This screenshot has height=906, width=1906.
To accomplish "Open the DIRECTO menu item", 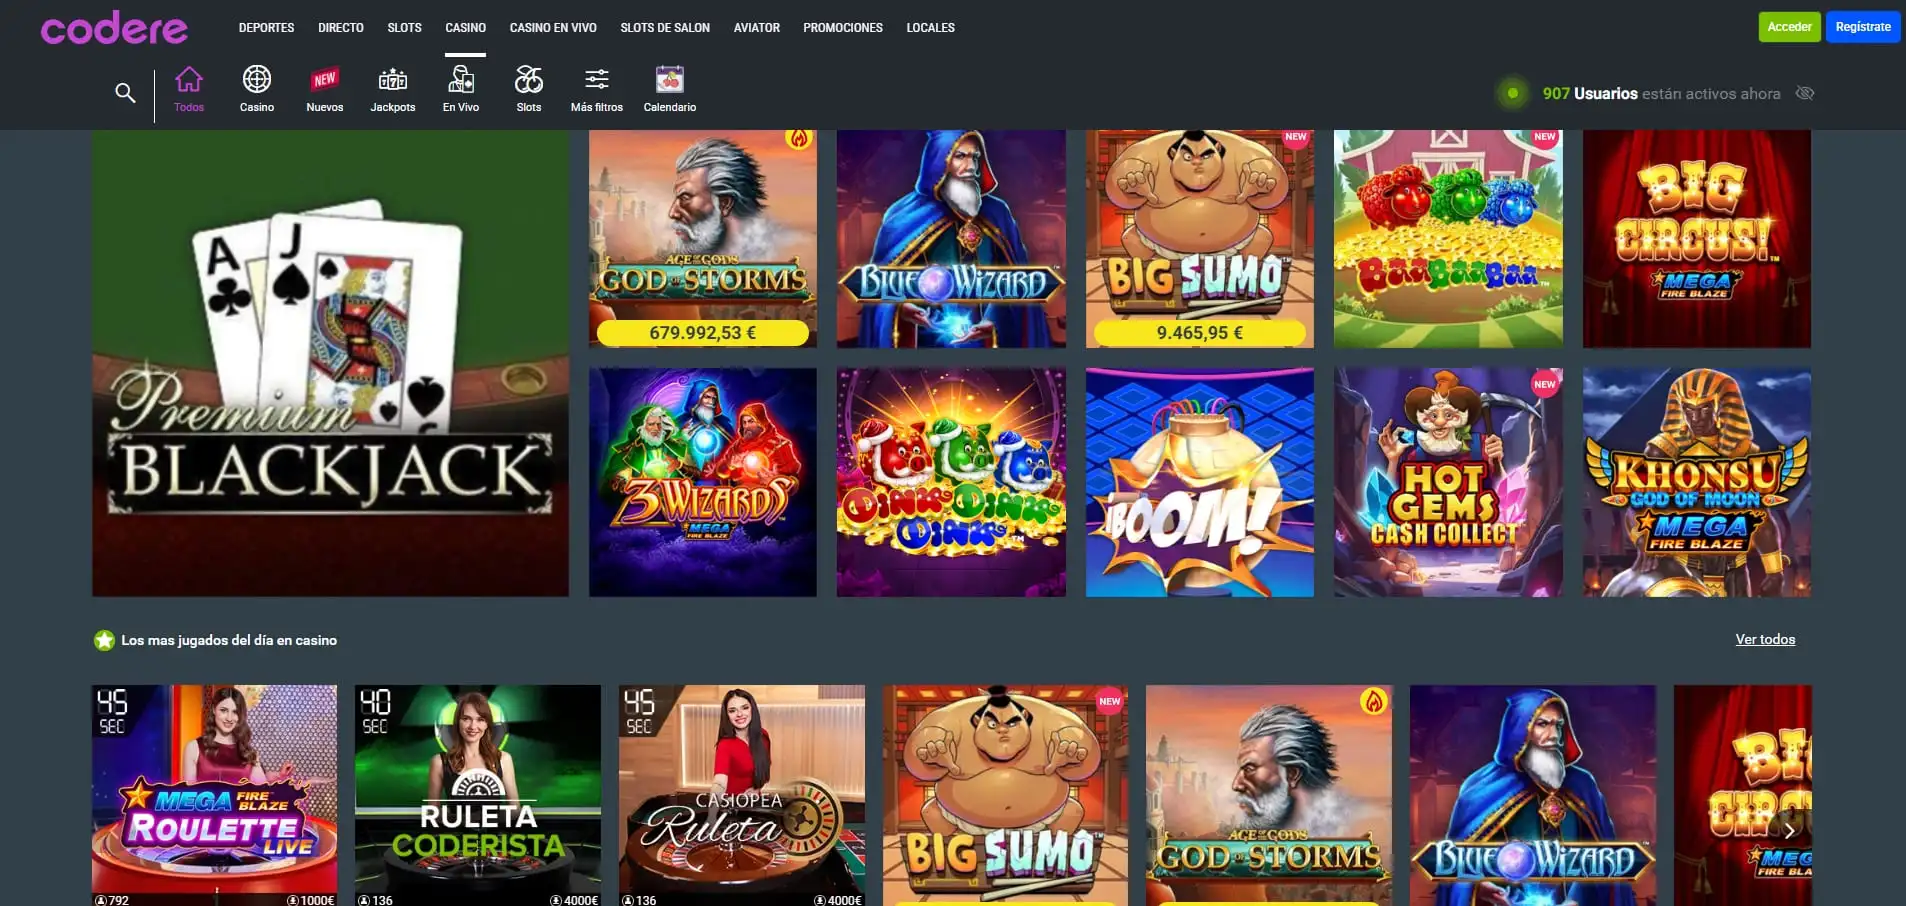I will pyautogui.click(x=341, y=28).
